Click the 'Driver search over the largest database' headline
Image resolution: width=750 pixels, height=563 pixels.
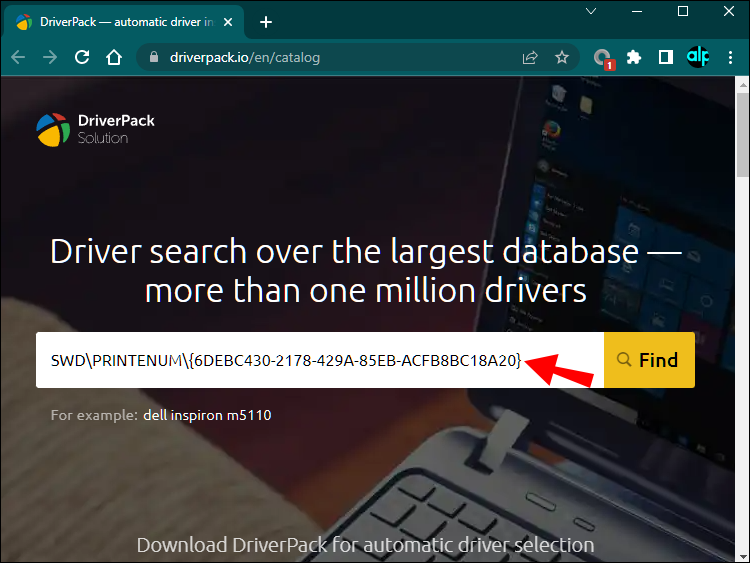pos(366,271)
